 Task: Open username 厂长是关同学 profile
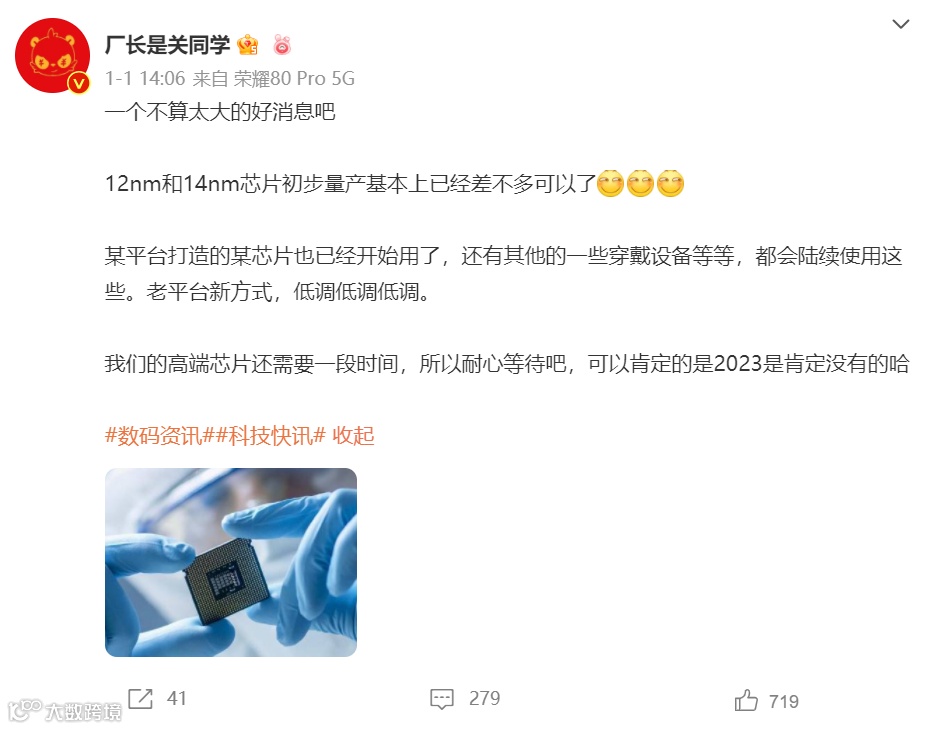click(167, 45)
